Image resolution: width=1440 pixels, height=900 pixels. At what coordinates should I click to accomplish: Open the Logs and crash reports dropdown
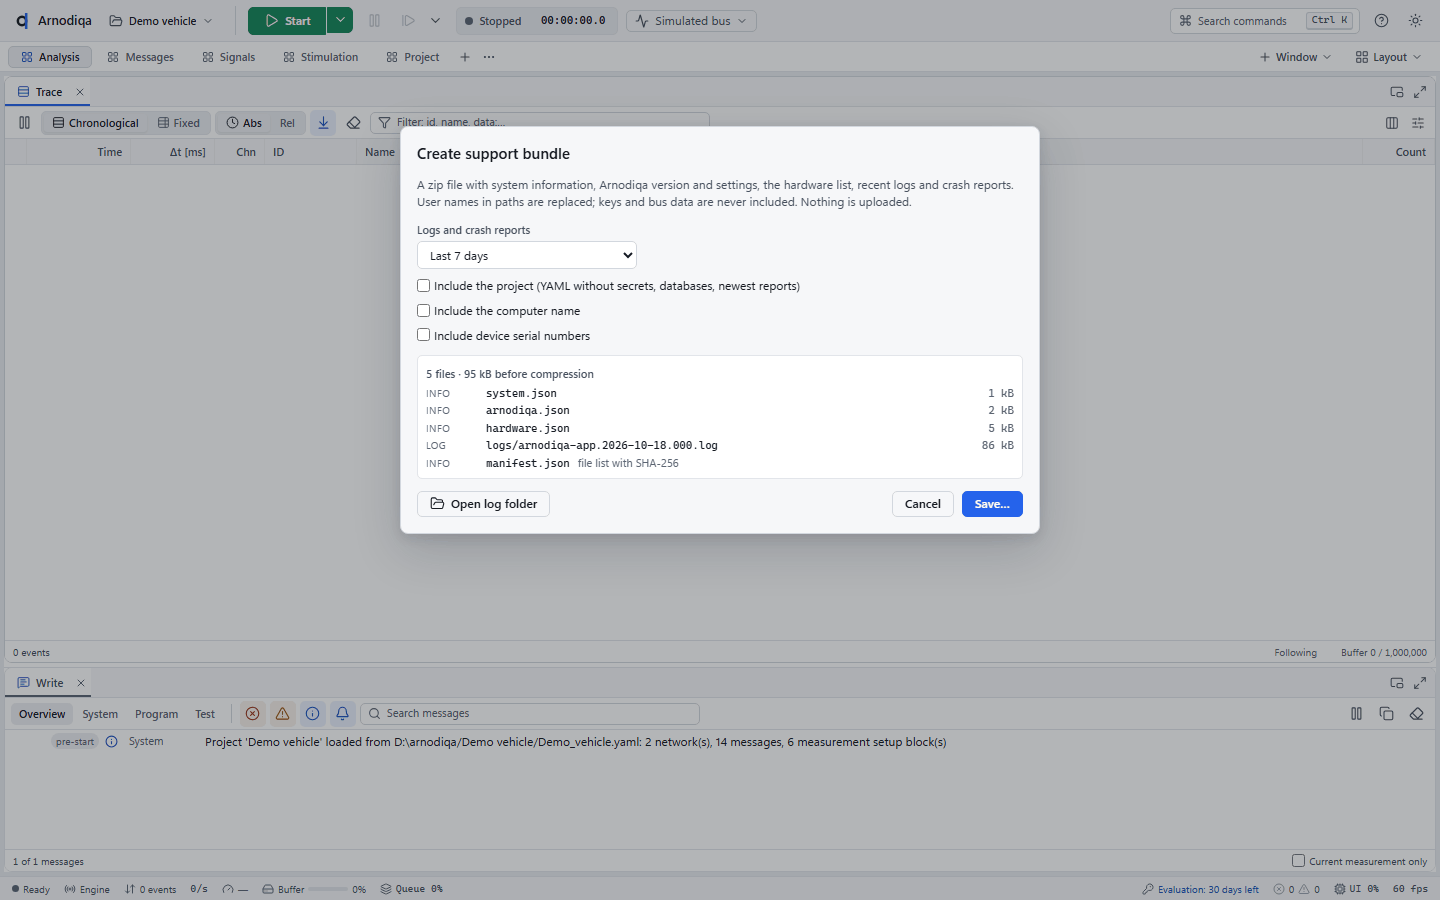pyautogui.click(x=527, y=256)
